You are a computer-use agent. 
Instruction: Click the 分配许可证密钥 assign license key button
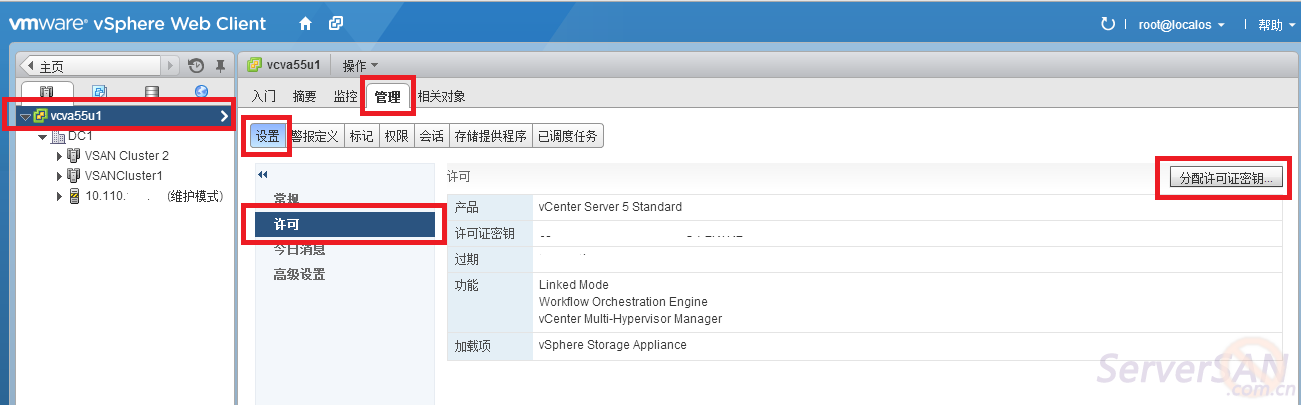(1225, 178)
